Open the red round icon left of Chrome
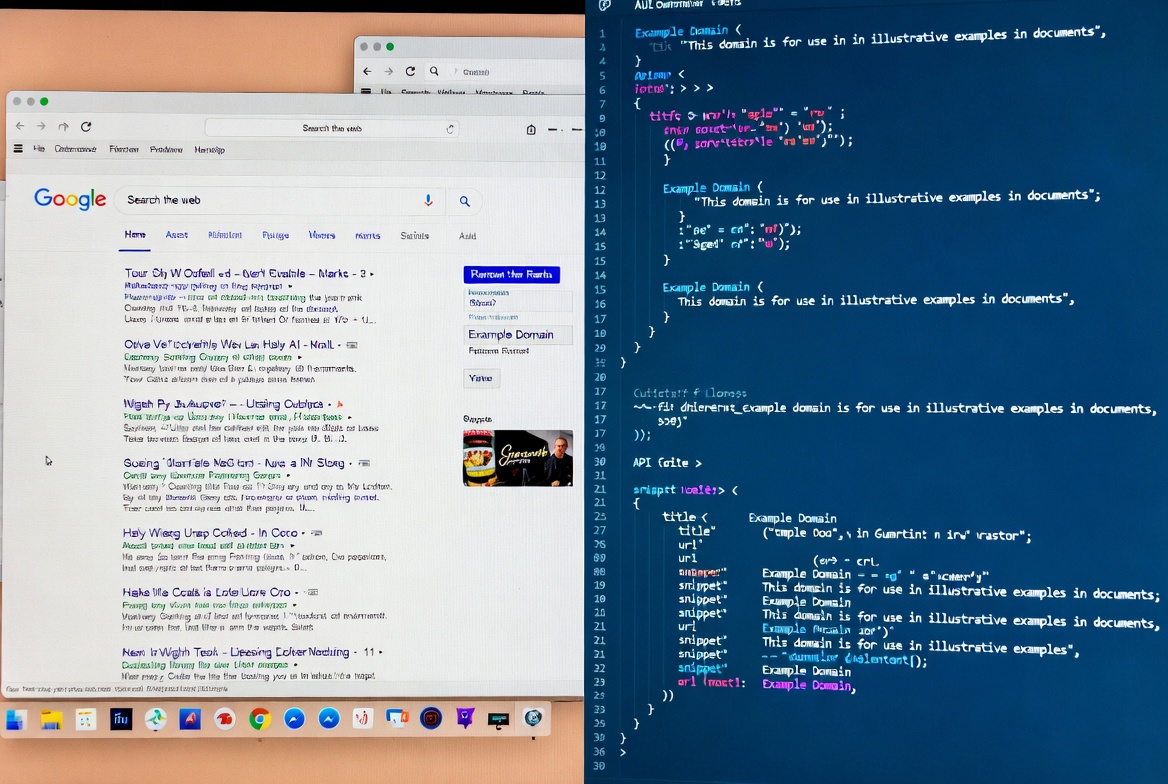This screenshot has width=1168, height=784. [x=224, y=719]
